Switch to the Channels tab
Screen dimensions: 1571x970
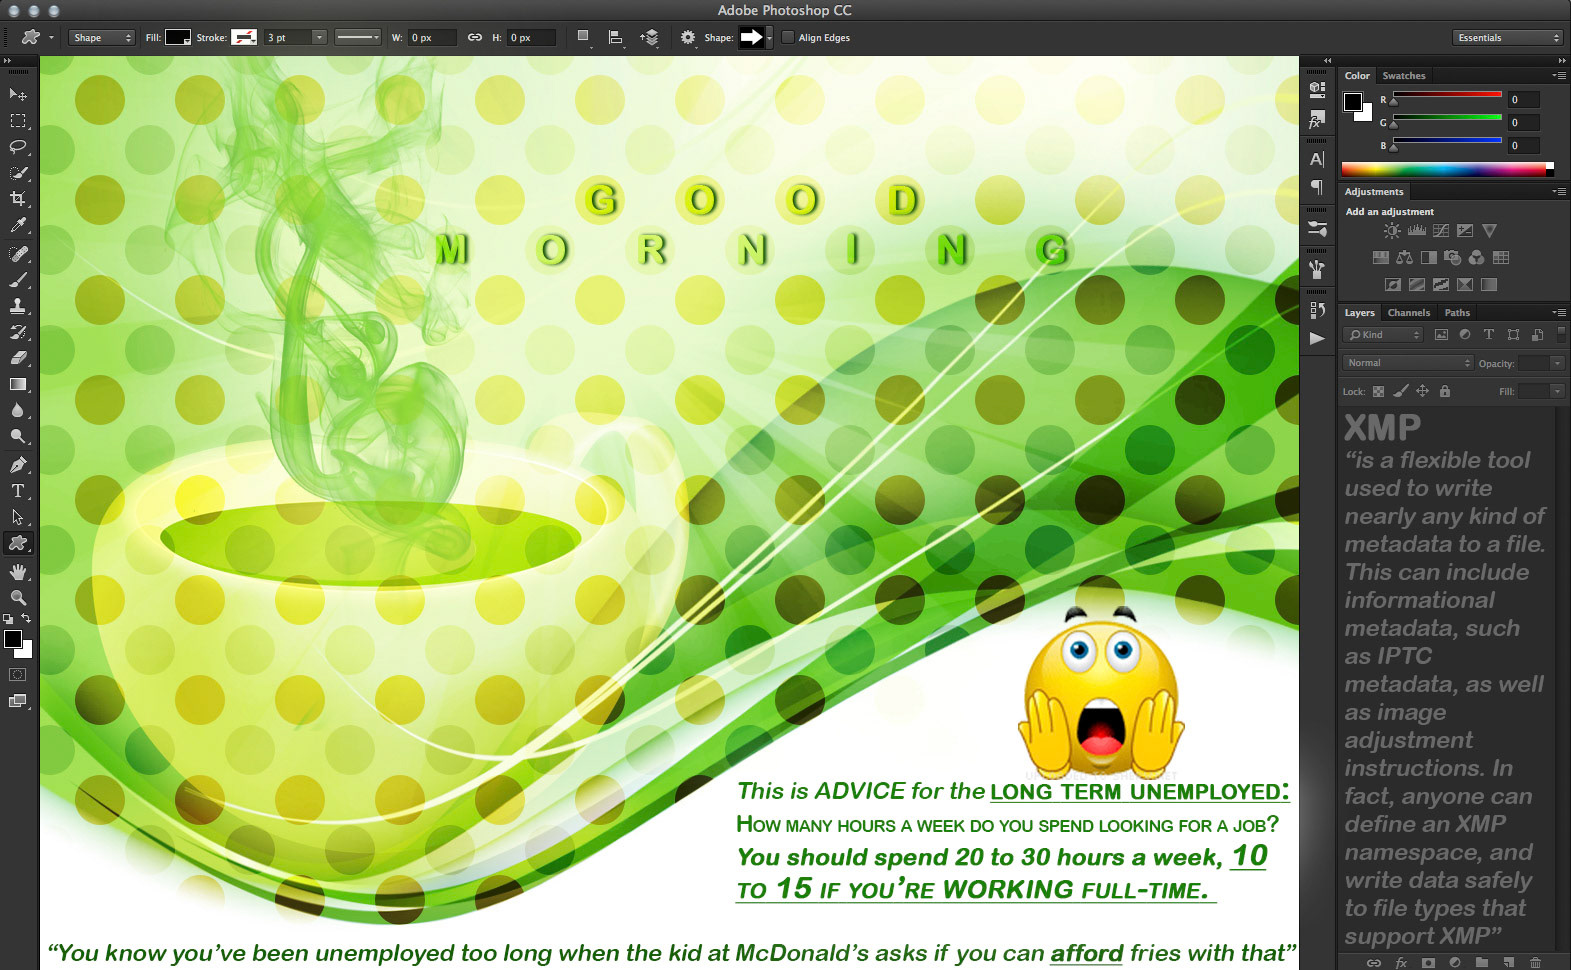[1408, 313]
